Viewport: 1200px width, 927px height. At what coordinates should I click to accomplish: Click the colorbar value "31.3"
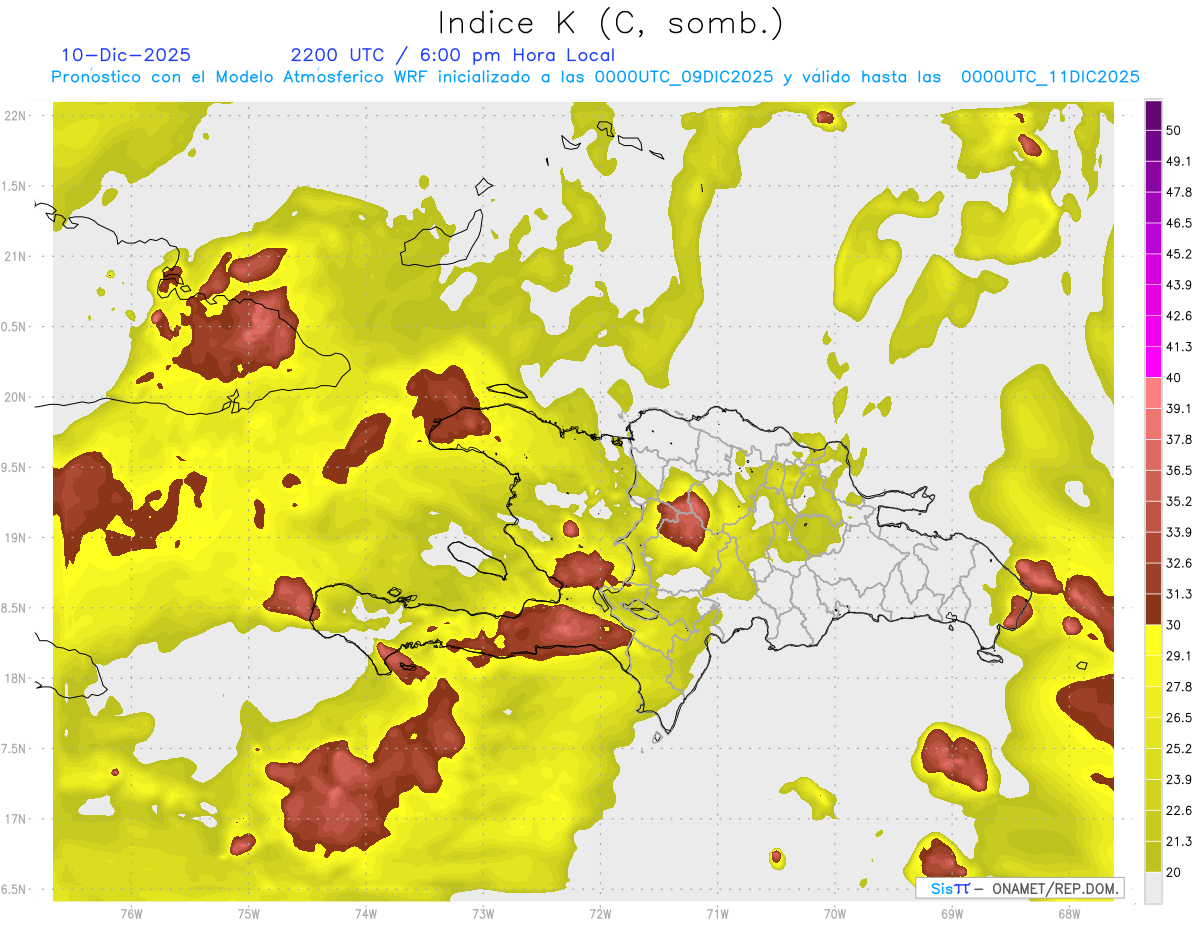[x=1179, y=594]
